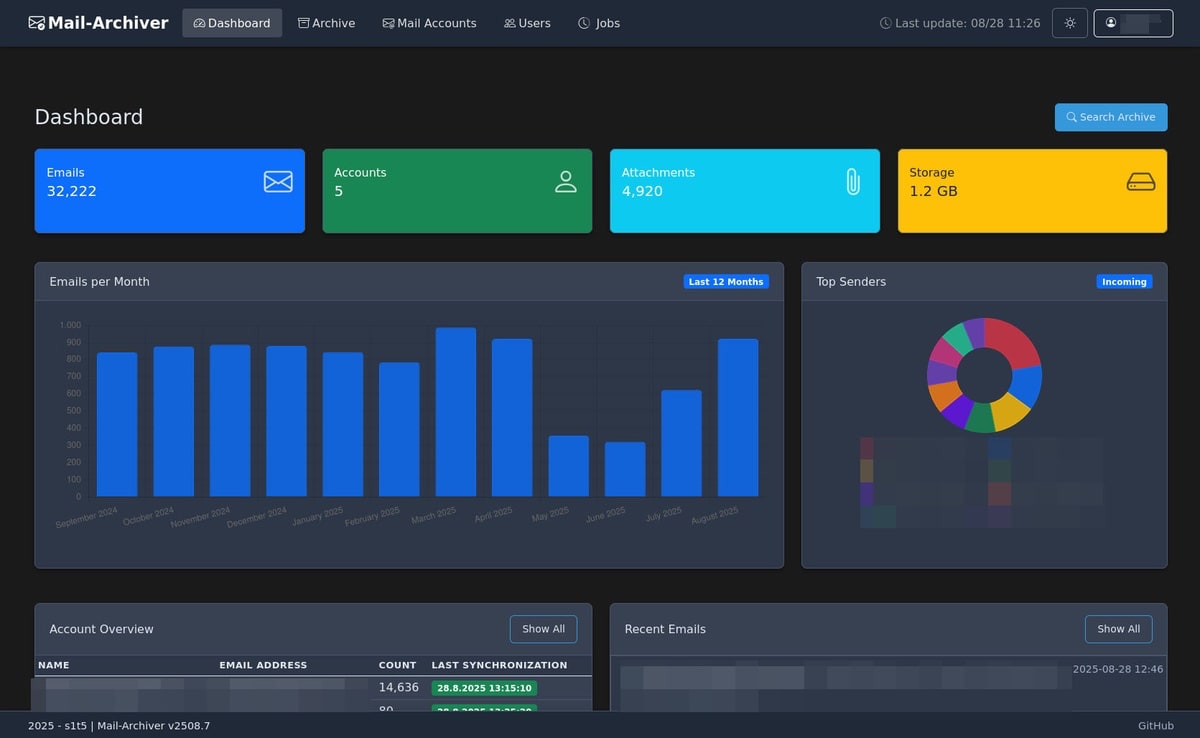This screenshot has height=738, width=1200.
Task: Open the Dashboard nav tab
Action: point(232,23)
